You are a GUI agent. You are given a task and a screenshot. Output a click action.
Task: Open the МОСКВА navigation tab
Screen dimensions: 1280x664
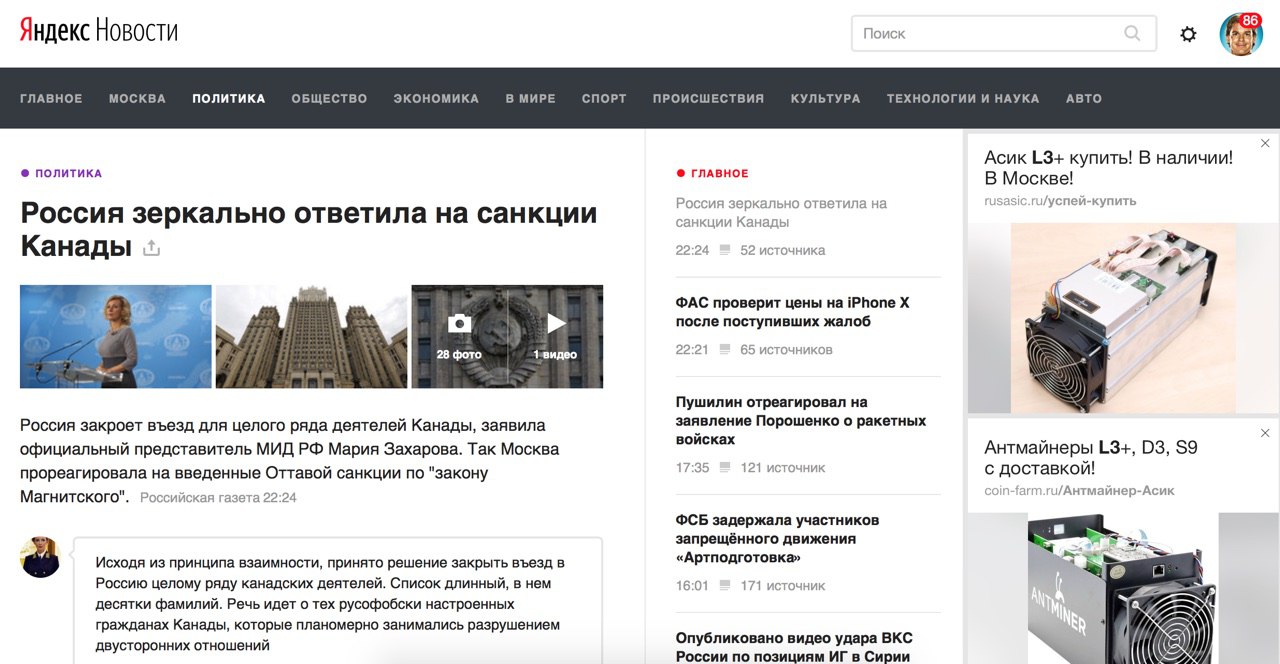coord(137,98)
